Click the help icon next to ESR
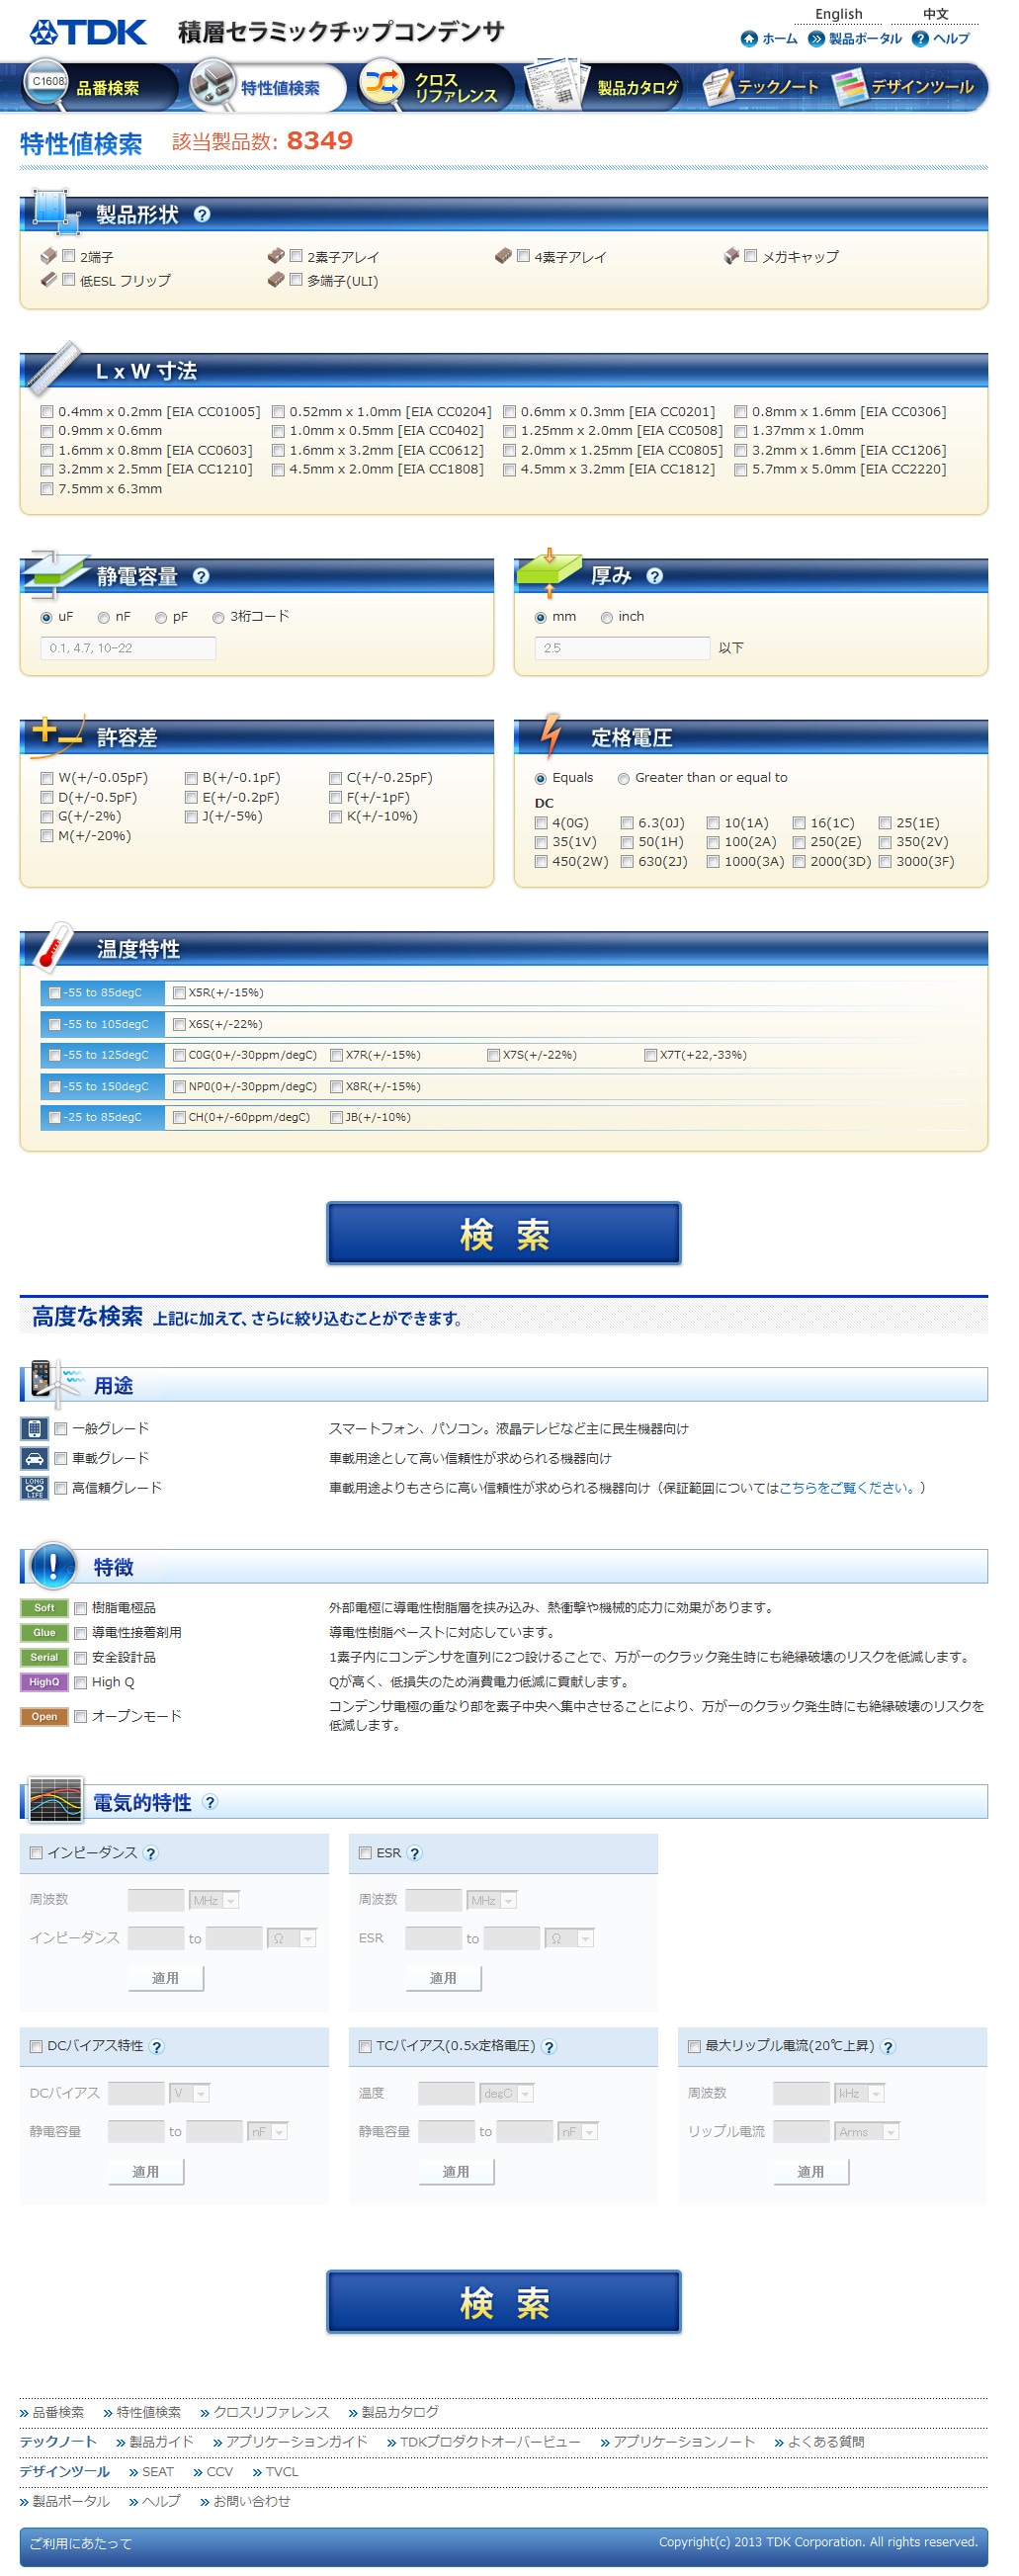Viewport: 1019px width, 2576px height. [415, 1854]
